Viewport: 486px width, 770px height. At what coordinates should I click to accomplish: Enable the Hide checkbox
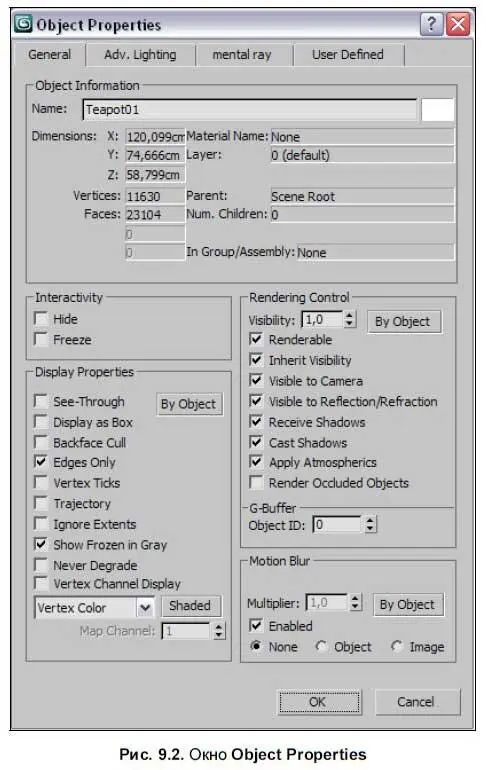coord(41,319)
